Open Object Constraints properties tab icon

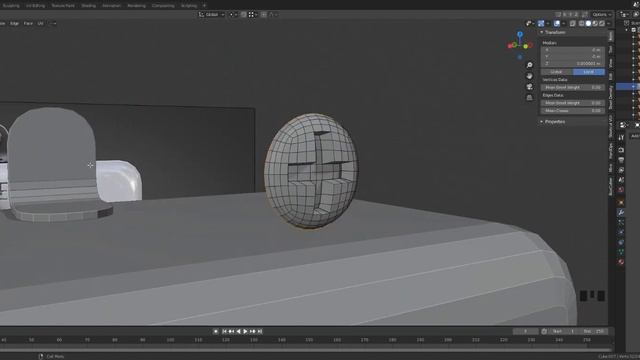621,242
